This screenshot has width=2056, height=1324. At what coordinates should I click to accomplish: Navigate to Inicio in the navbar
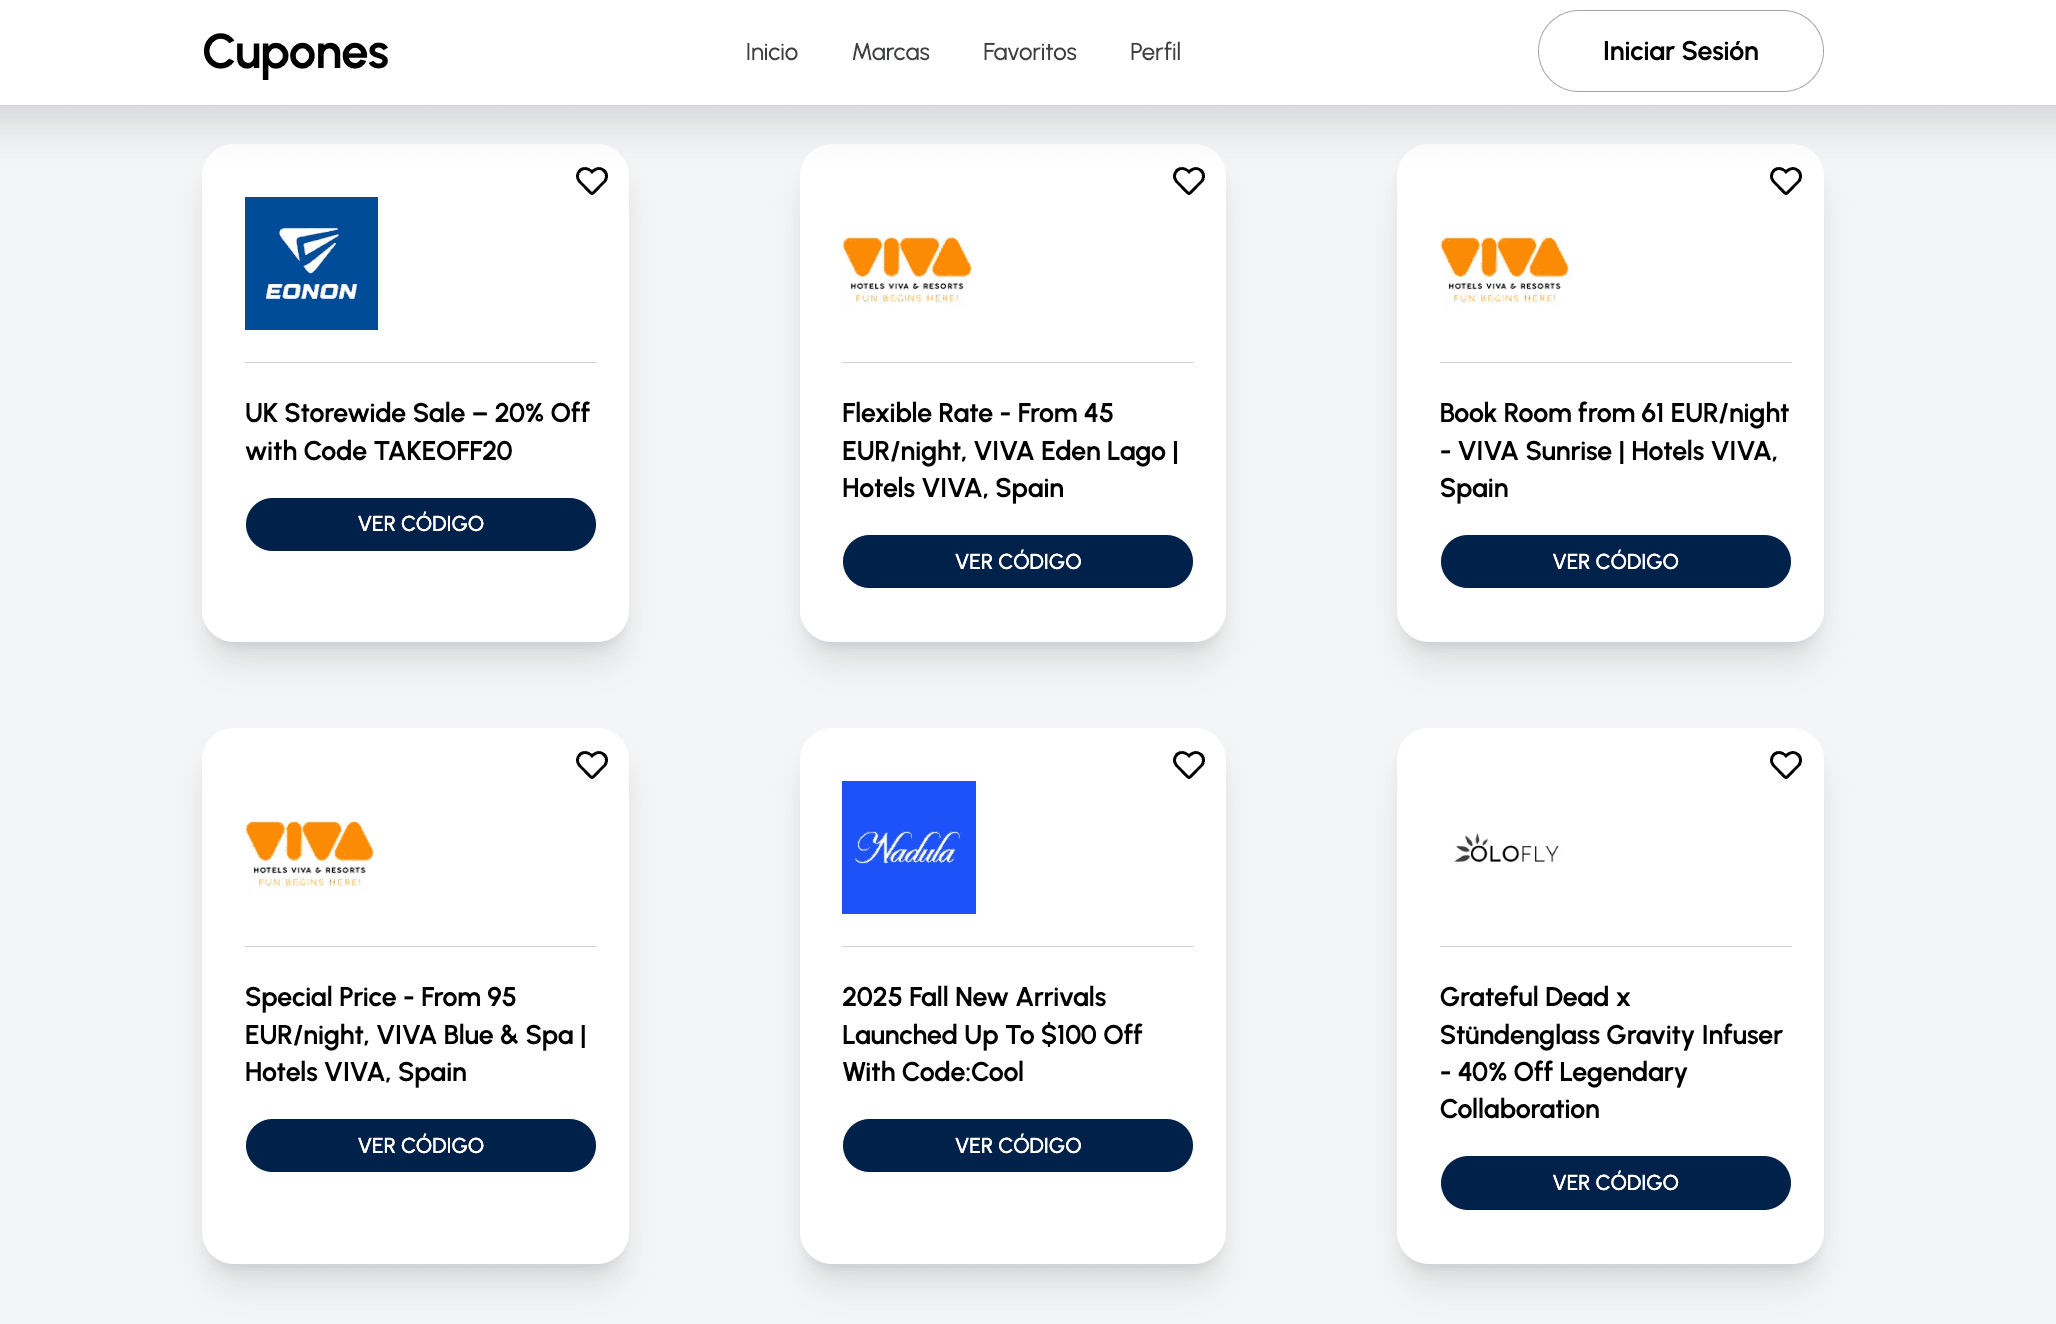point(771,52)
